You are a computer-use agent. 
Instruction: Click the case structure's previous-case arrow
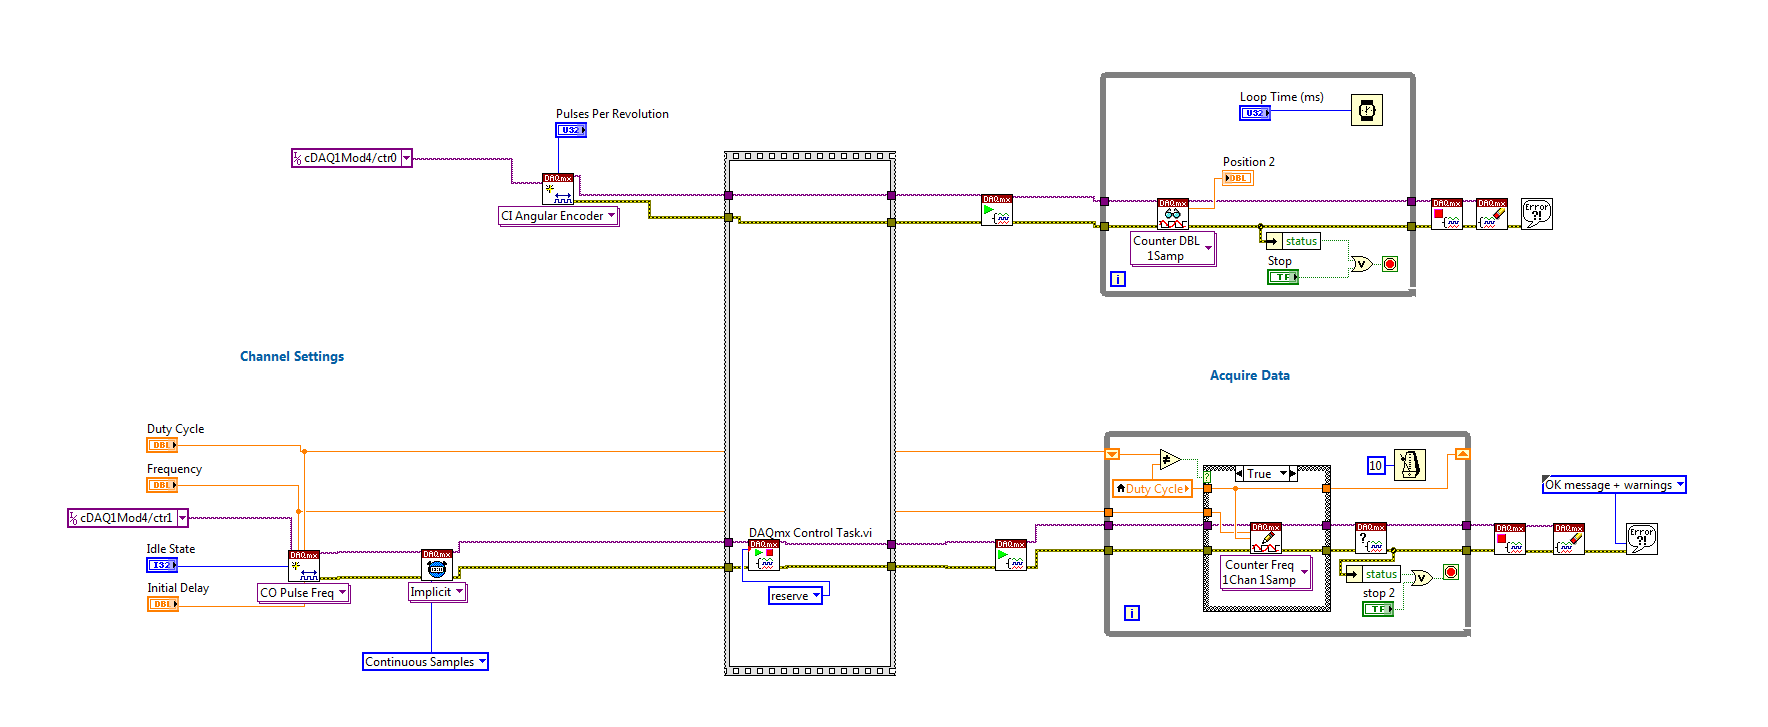point(1240,474)
